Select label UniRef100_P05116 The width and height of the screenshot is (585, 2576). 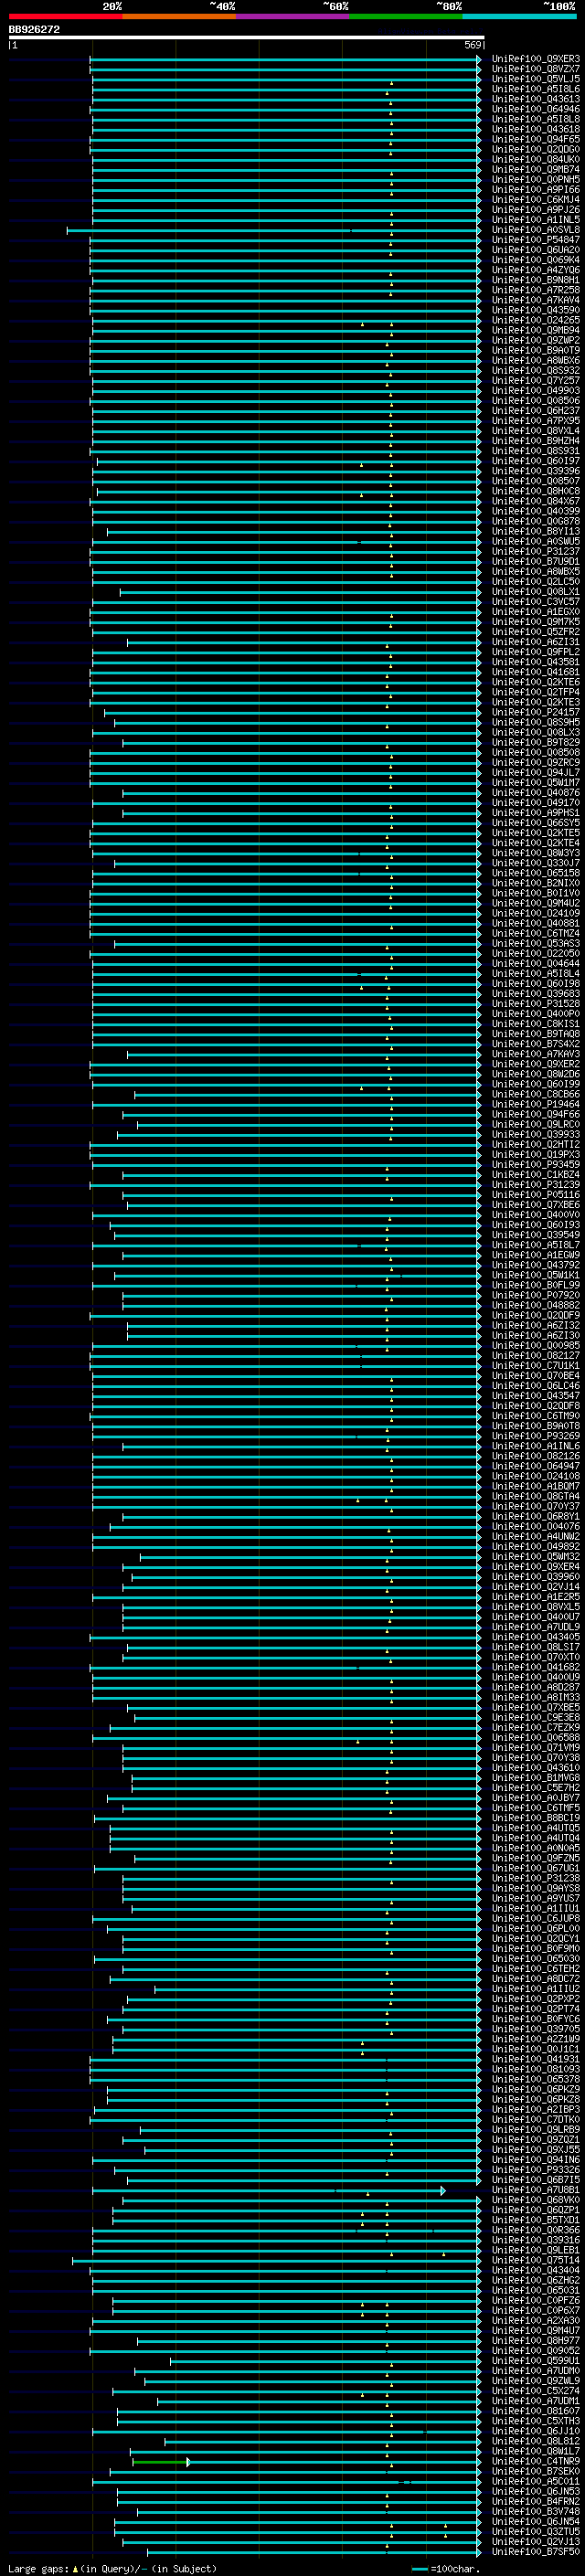tap(535, 1195)
